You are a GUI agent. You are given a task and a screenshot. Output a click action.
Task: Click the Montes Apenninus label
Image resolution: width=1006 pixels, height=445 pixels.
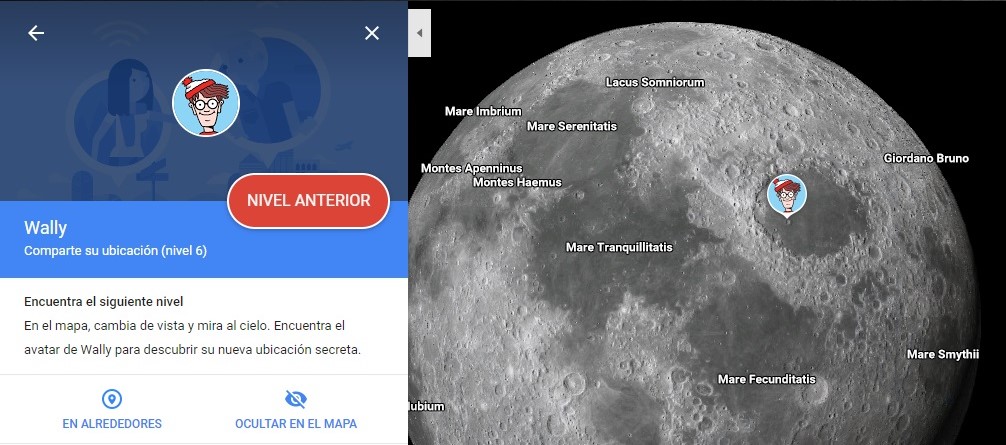click(x=472, y=168)
